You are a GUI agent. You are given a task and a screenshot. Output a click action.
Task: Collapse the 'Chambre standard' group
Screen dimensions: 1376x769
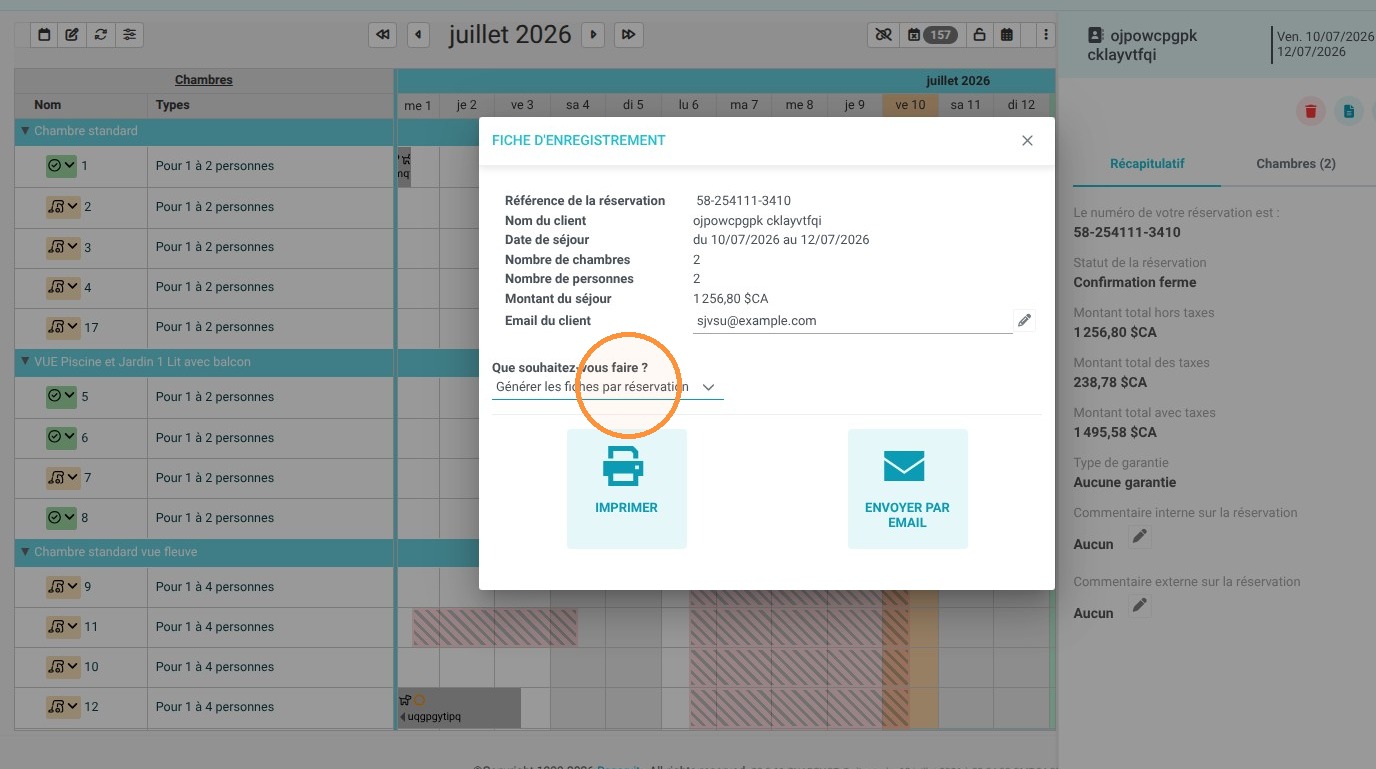coord(25,131)
